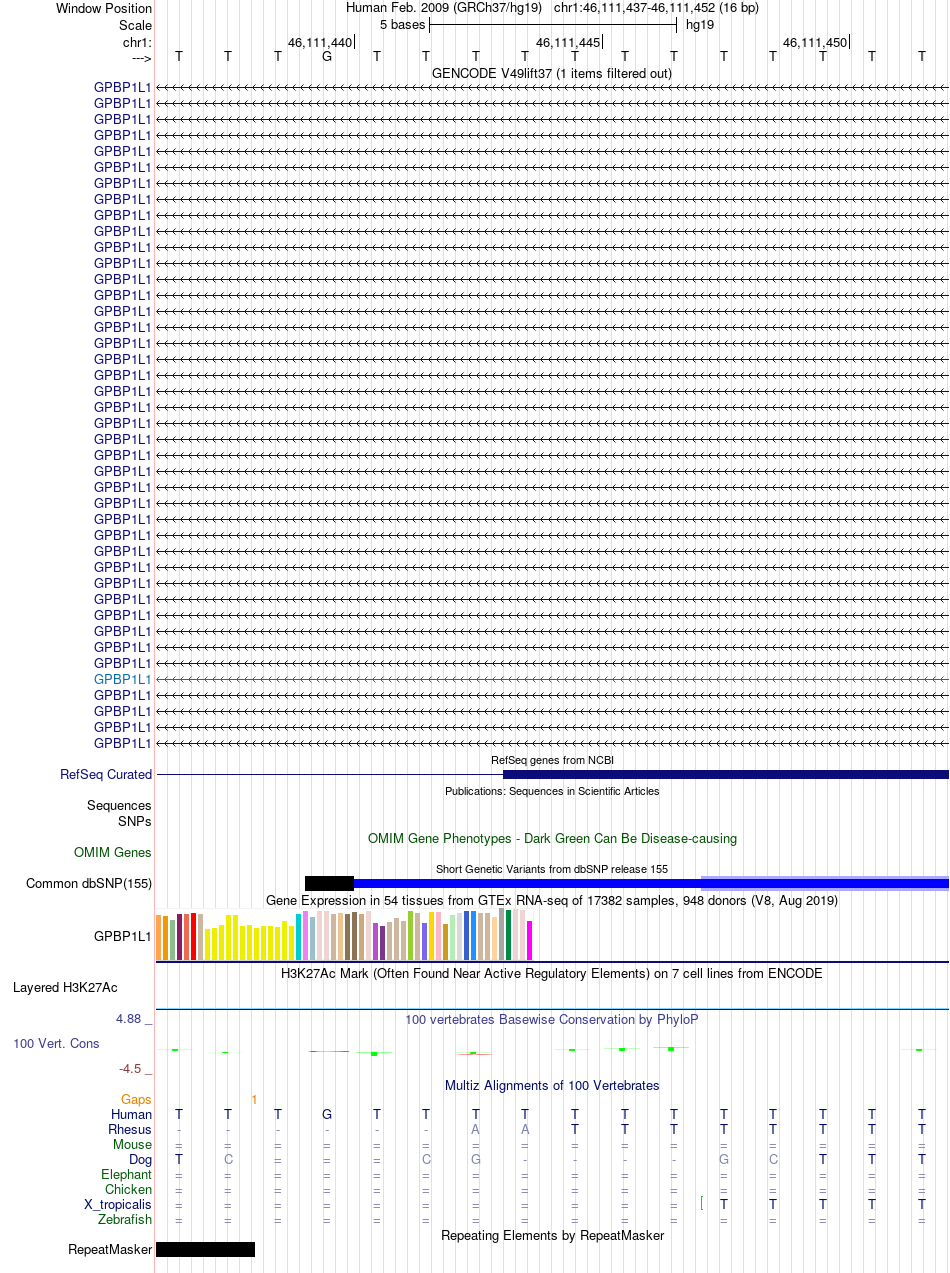The height and width of the screenshot is (1273, 950).
Task: Click the 'hg19' label right of scale bar
Action: click(x=700, y=25)
